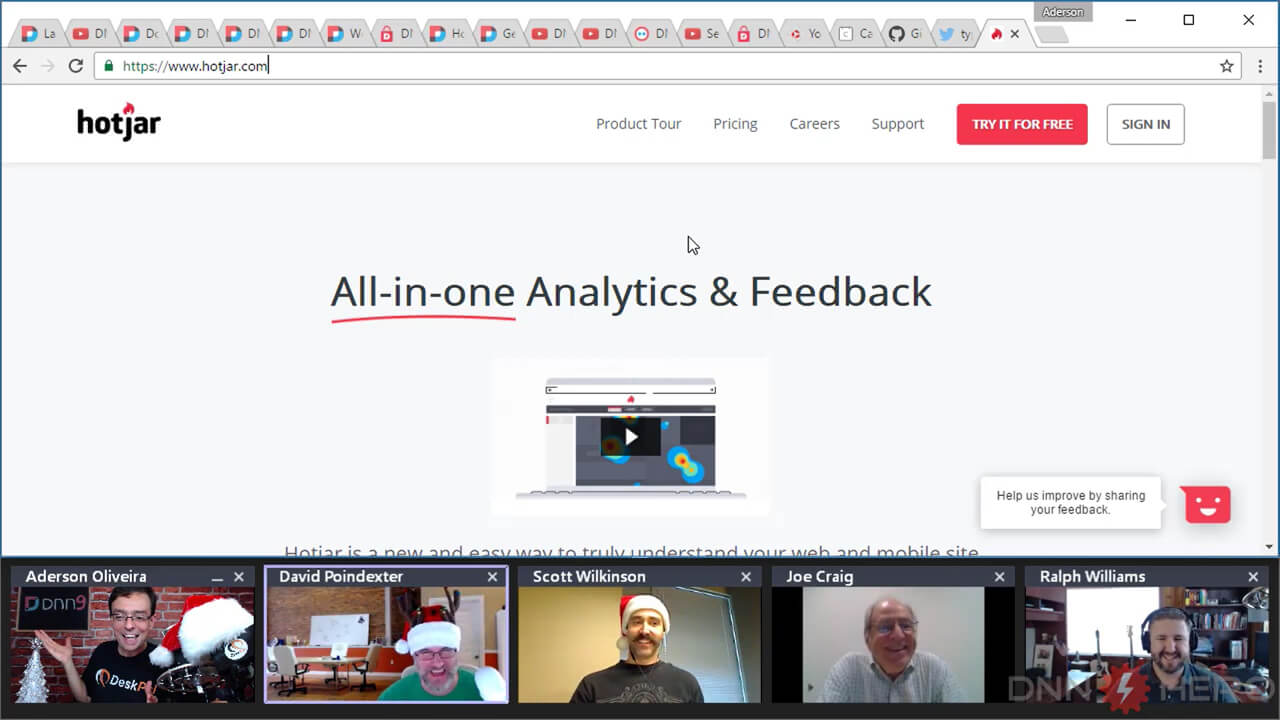Image resolution: width=1280 pixels, height=720 pixels.
Task: Switch to the tab labeled Ca
Action: 855,34
